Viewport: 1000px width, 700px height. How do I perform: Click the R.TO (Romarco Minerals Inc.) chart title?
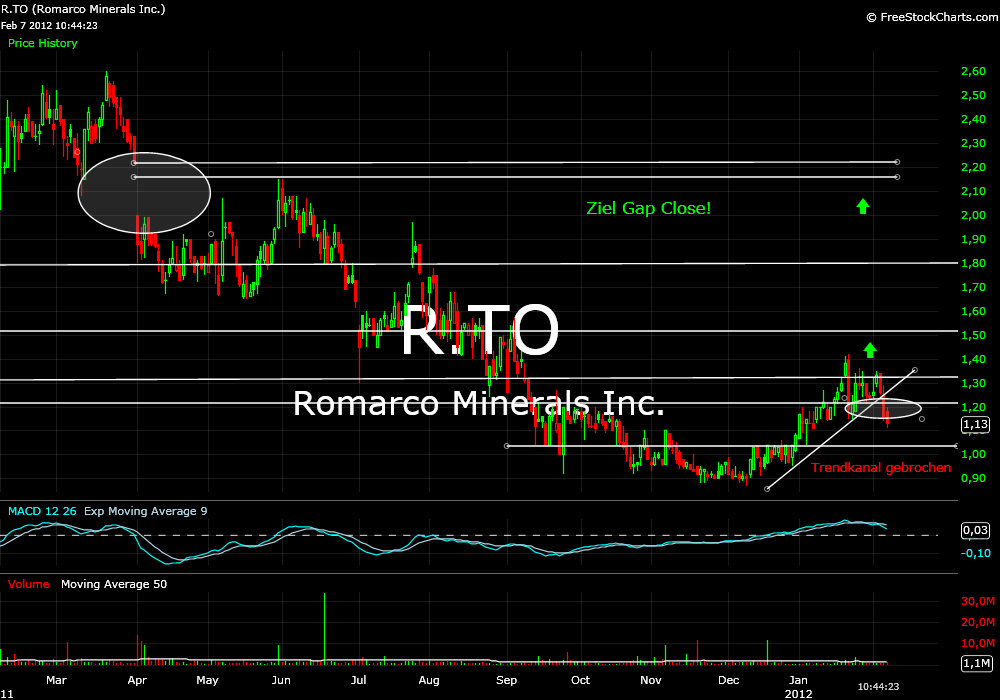pos(83,9)
